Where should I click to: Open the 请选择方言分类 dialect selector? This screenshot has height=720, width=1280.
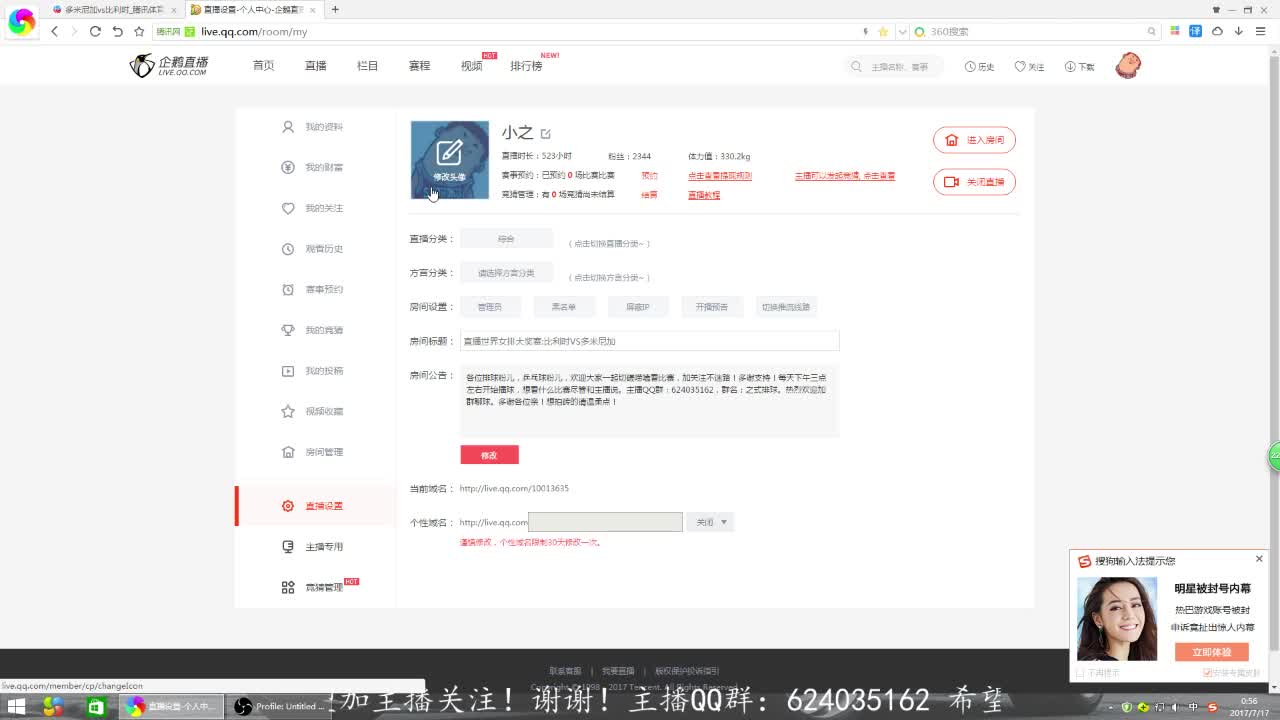[506, 273]
